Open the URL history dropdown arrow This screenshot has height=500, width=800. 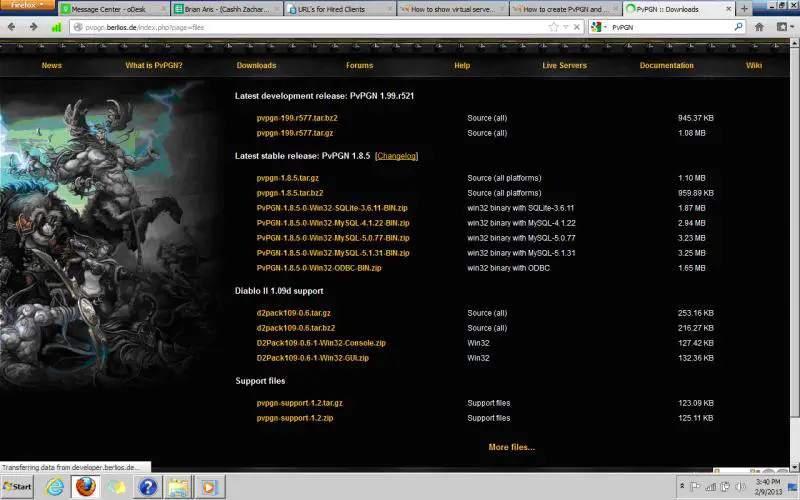click(565, 27)
